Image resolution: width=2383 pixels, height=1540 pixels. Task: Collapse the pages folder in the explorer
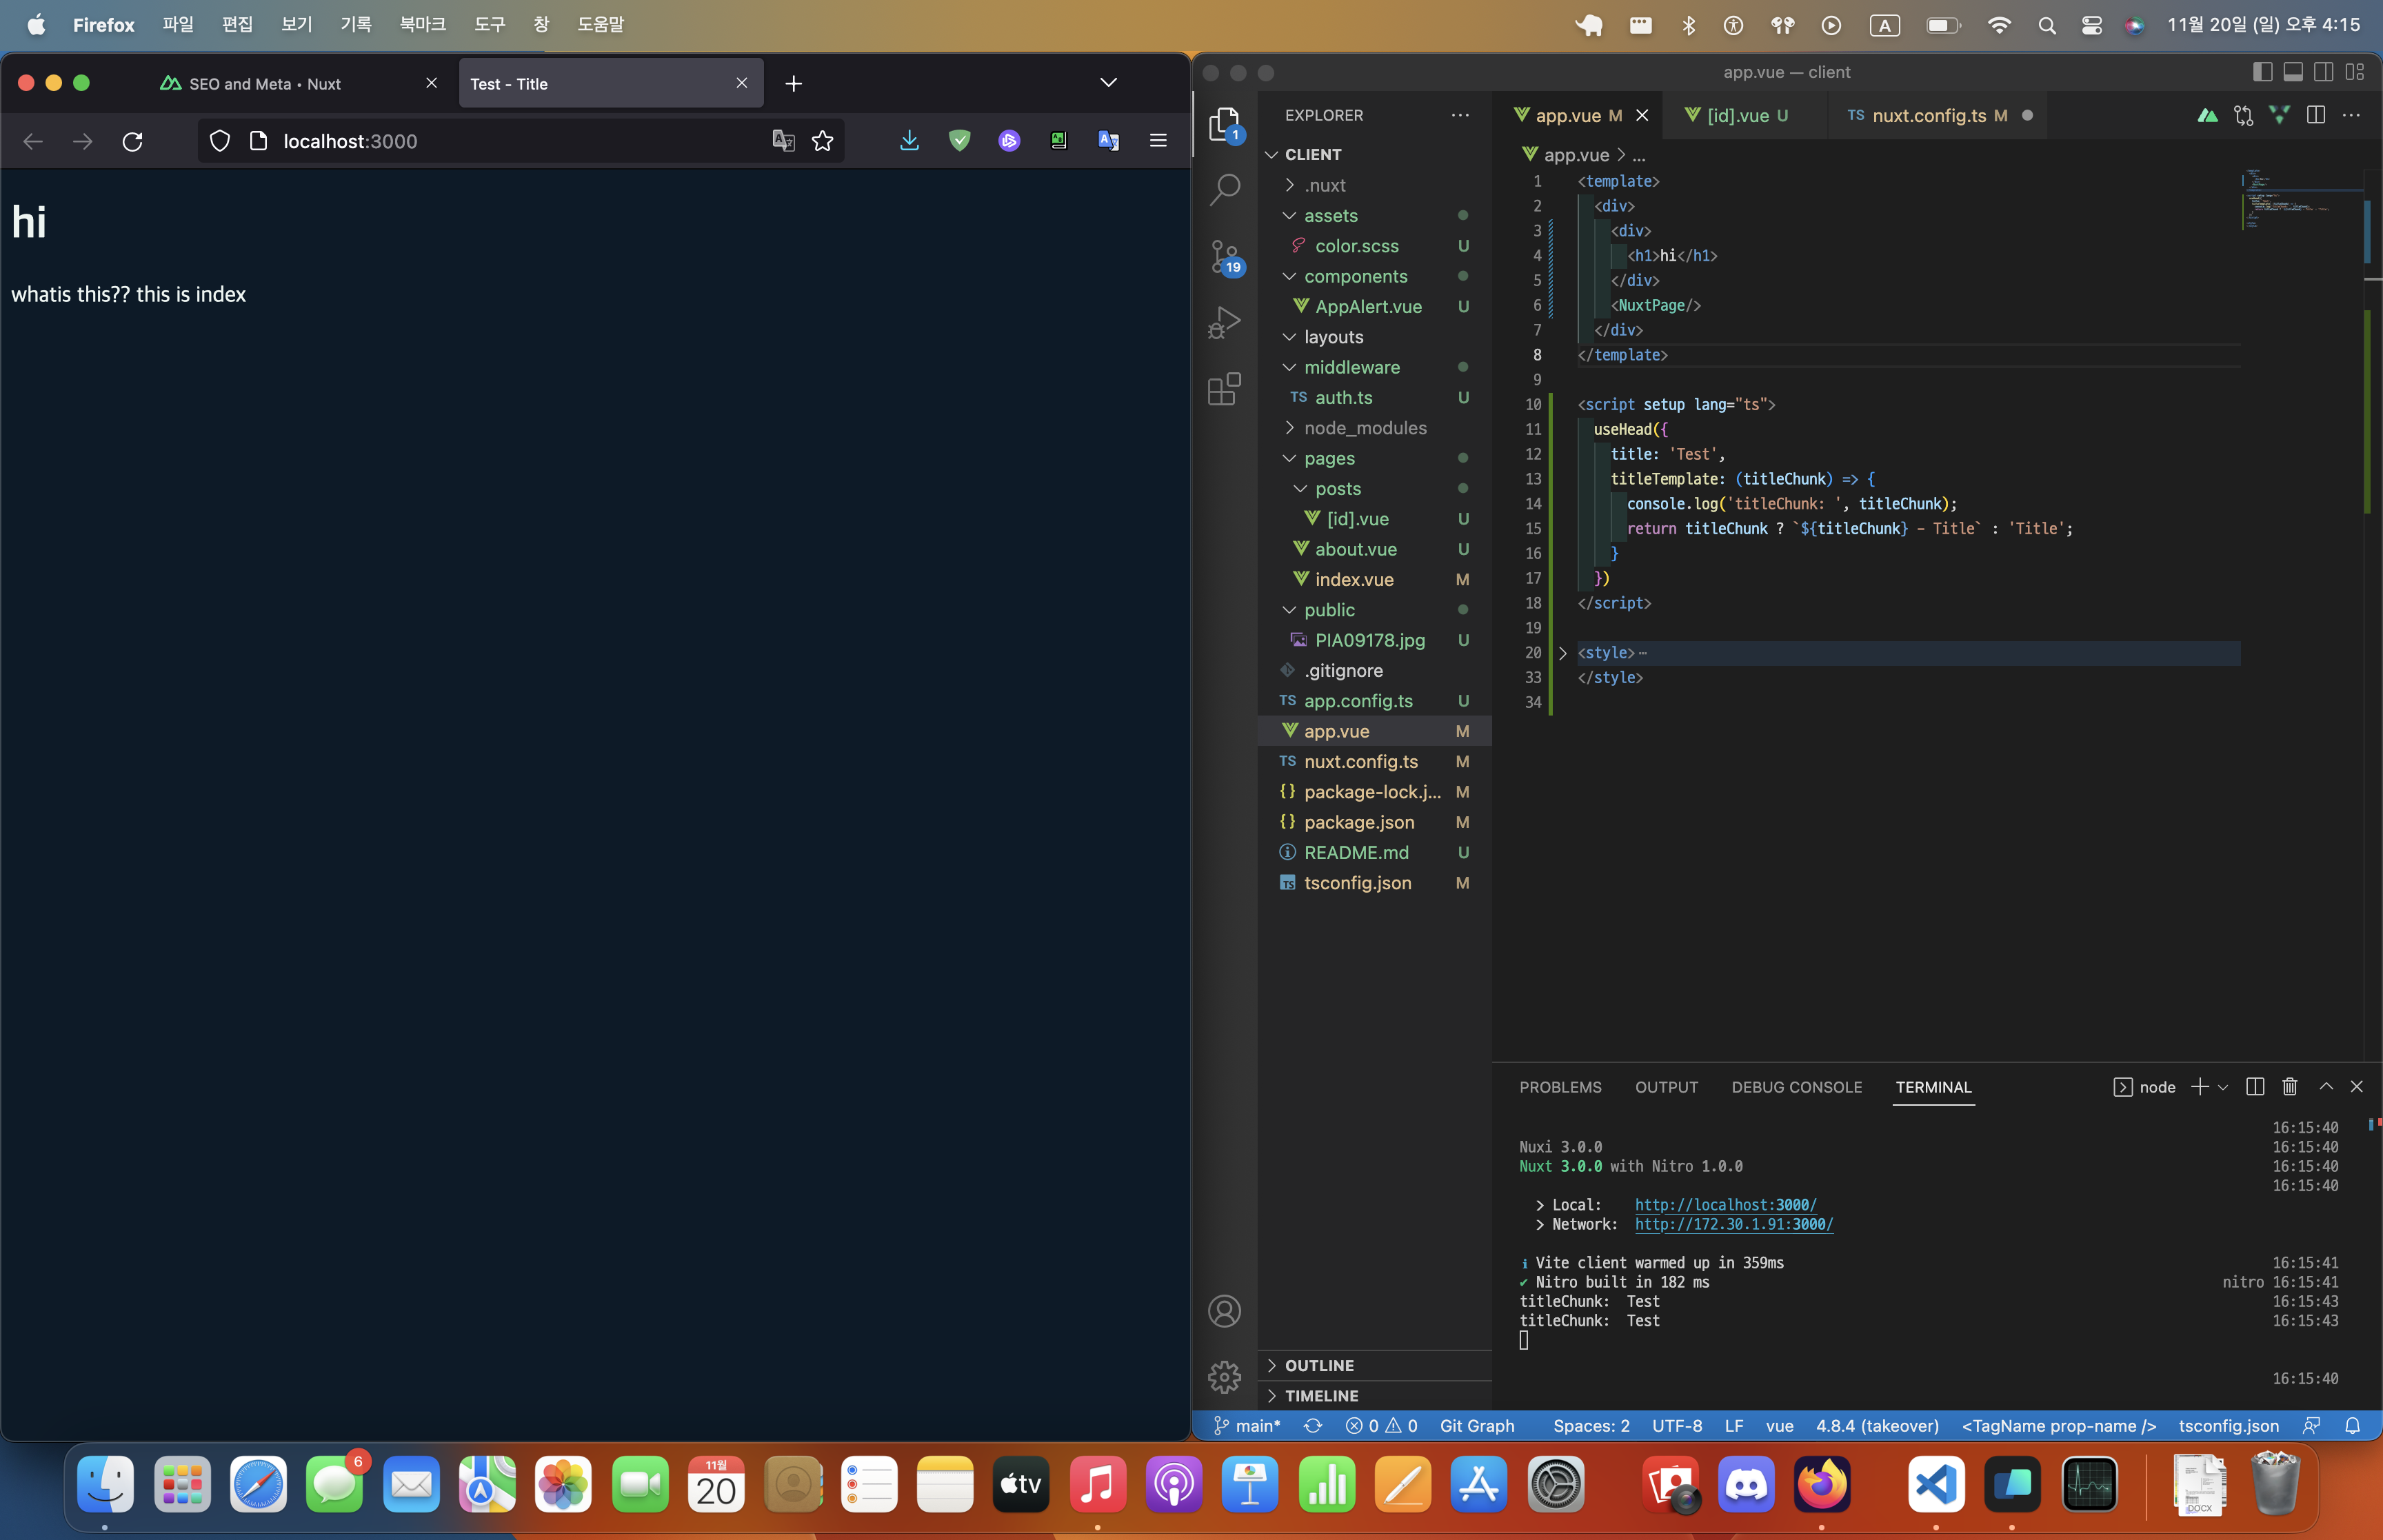click(1329, 458)
